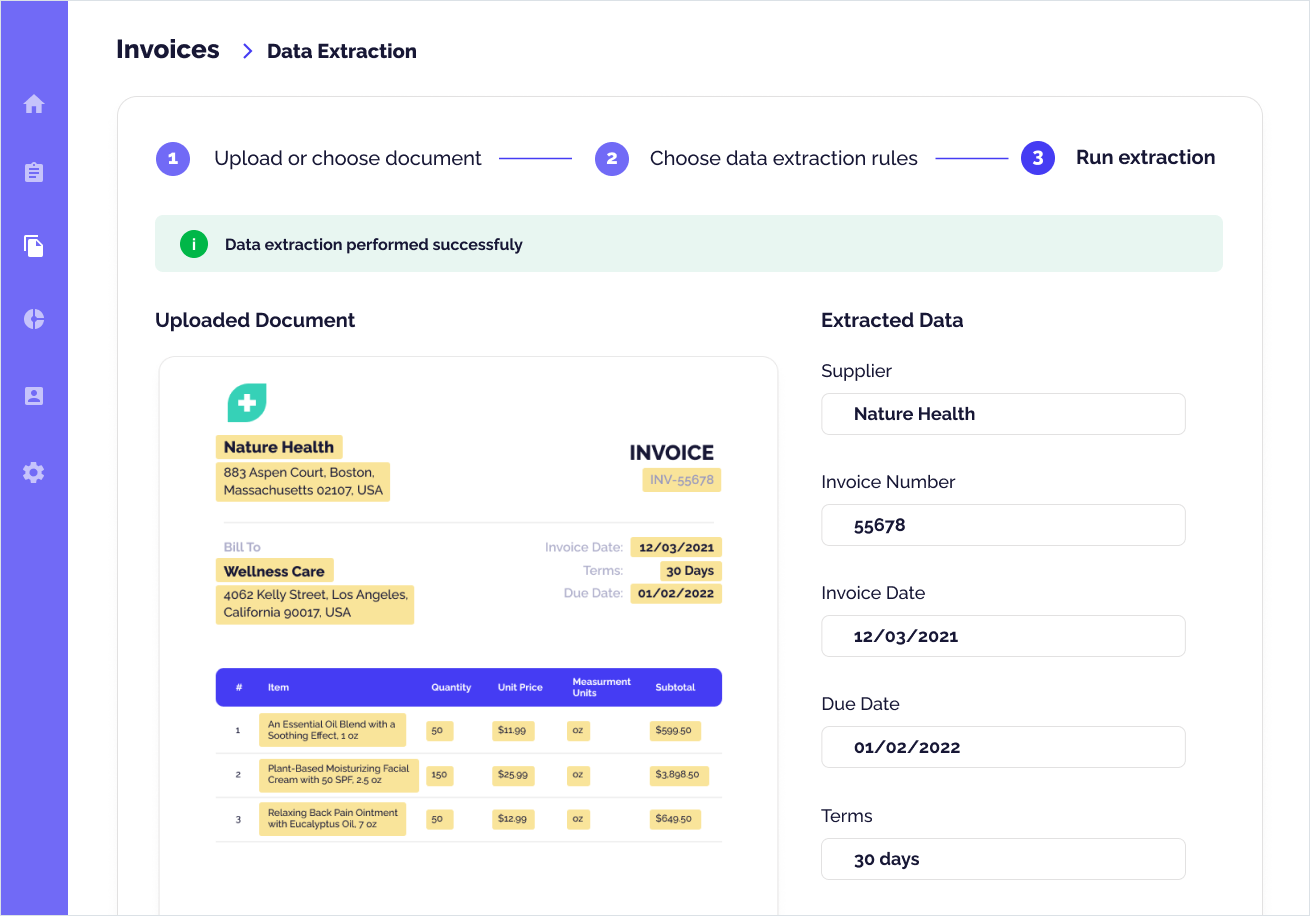
Task: Click the Unit Price column header
Action: (520, 687)
